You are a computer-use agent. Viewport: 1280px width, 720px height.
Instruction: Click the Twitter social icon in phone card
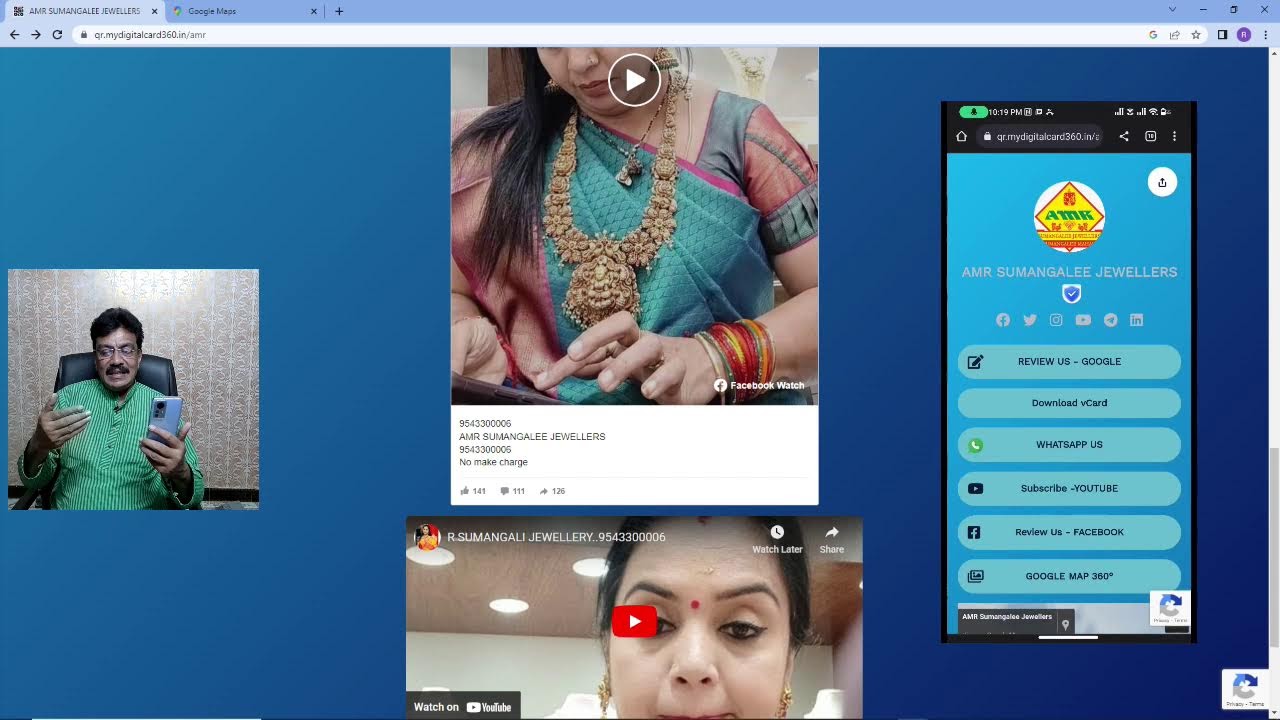click(x=1030, y=320)
